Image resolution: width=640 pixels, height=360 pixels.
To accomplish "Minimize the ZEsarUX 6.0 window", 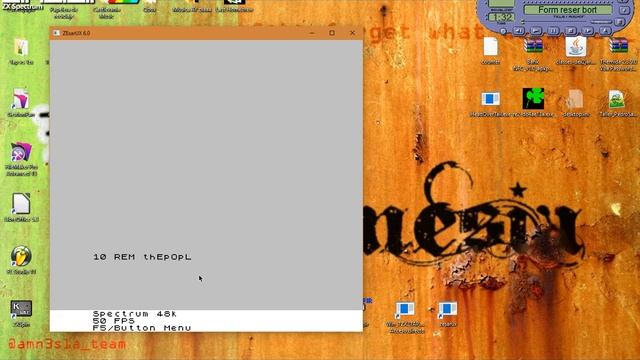I will (x=312, y=33).
